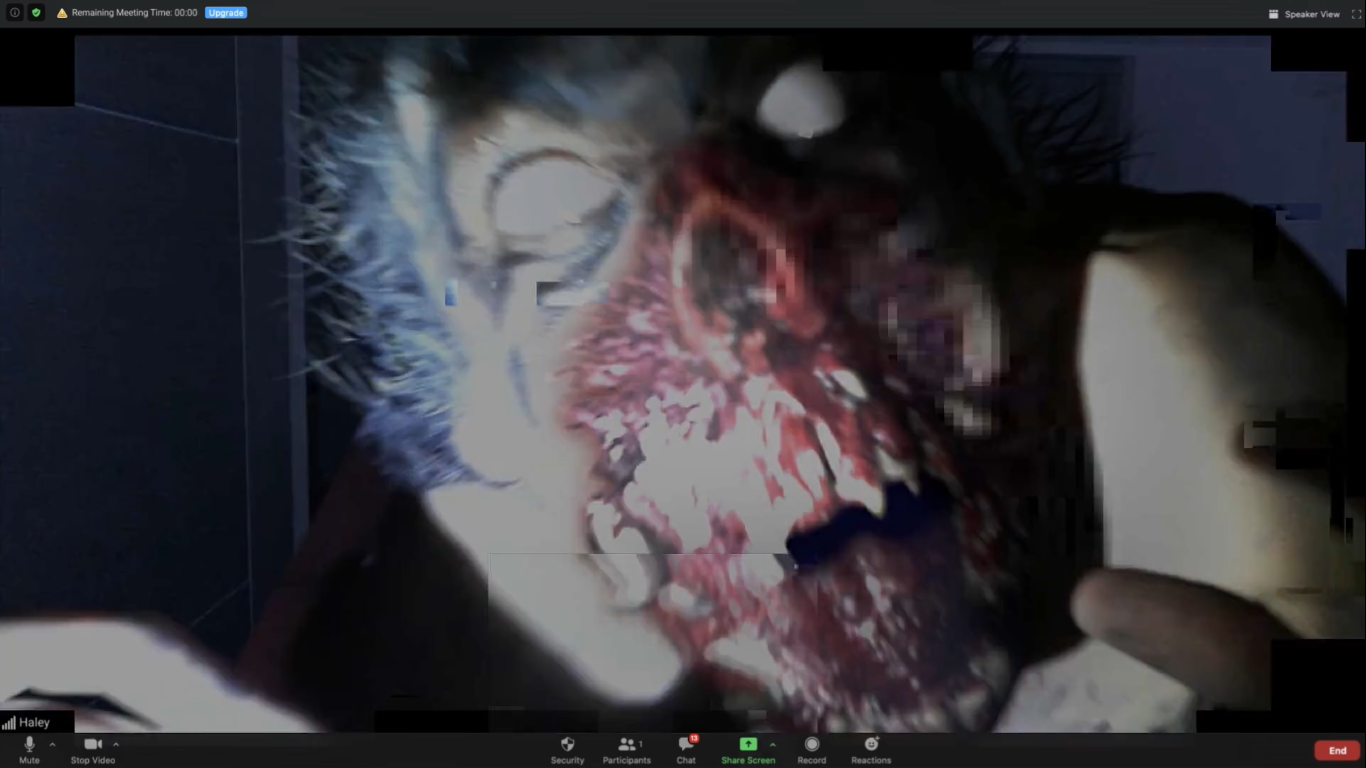
Task: Open the meeting information icon
Action: pos(14,13)
